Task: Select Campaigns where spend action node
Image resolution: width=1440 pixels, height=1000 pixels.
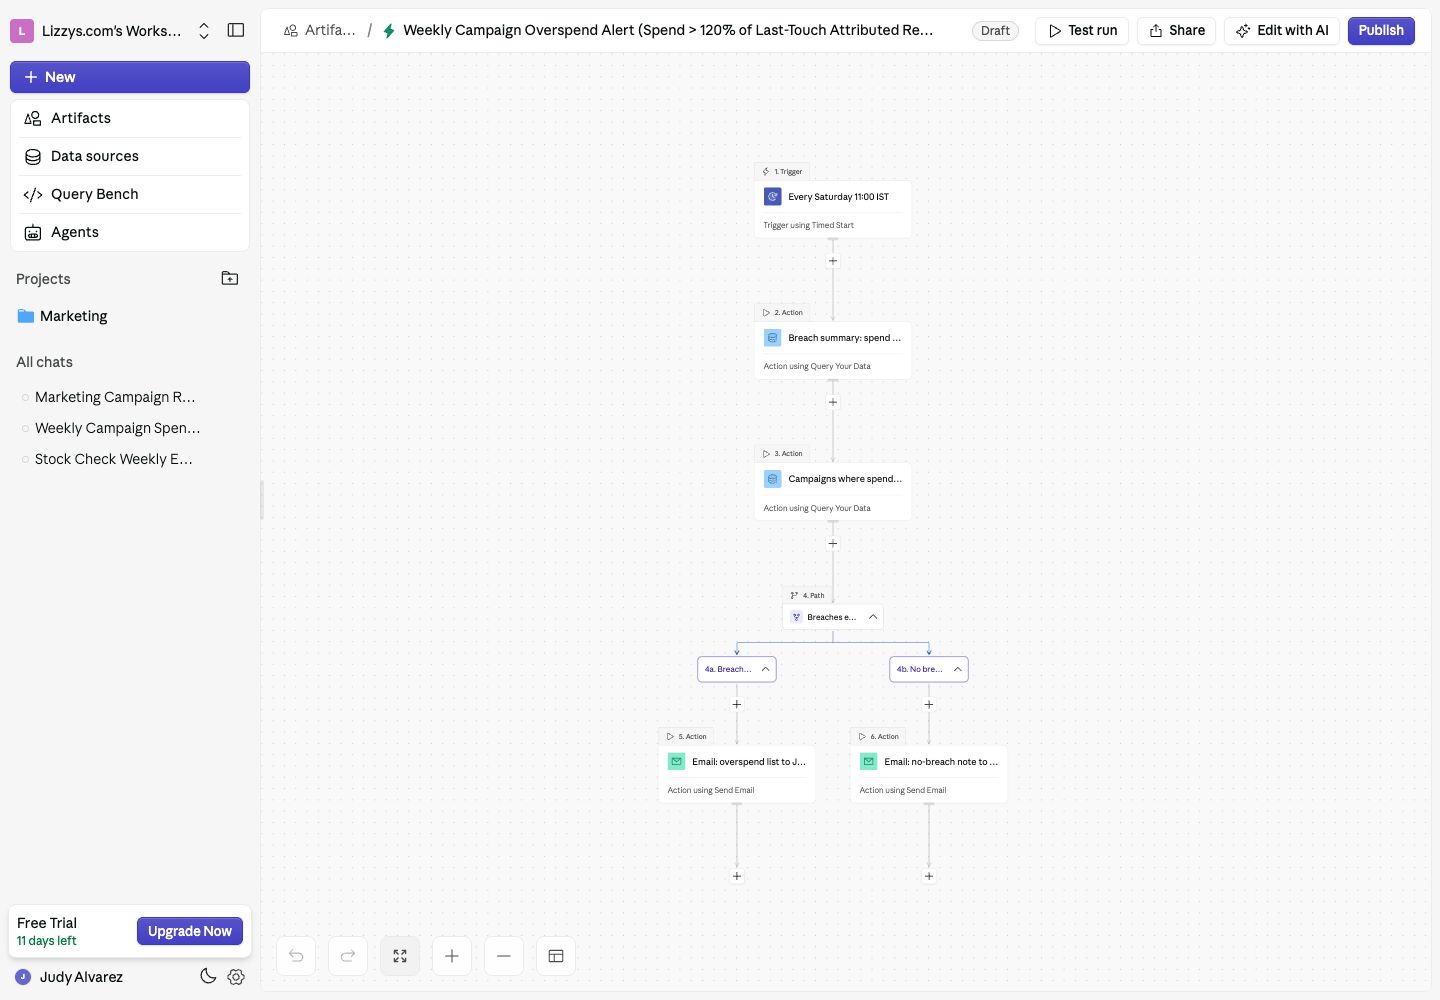Action: click(x=833, y=491)
